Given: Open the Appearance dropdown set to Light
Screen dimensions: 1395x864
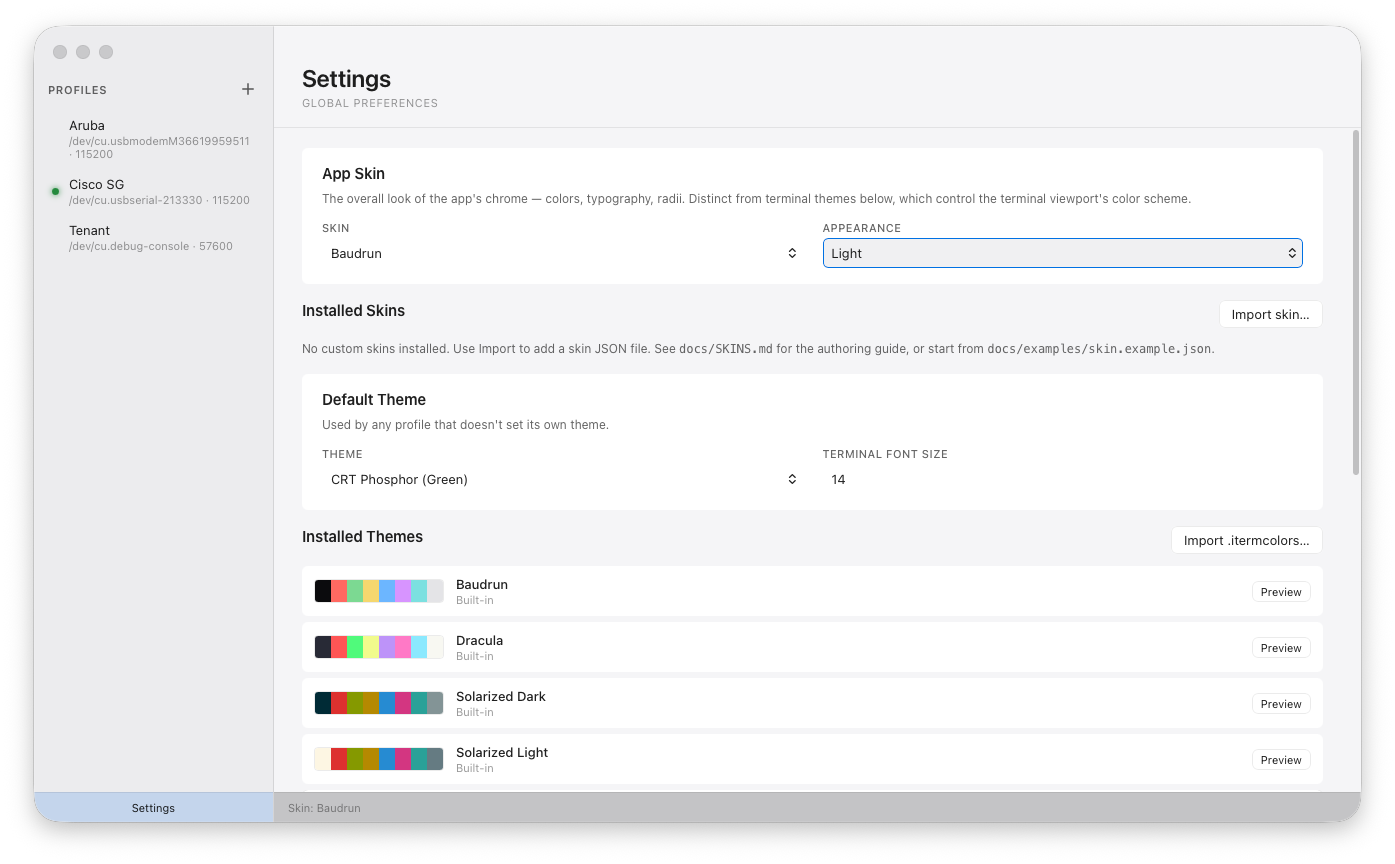Looking at the screenshot, I should click(x=1062, y=253).
